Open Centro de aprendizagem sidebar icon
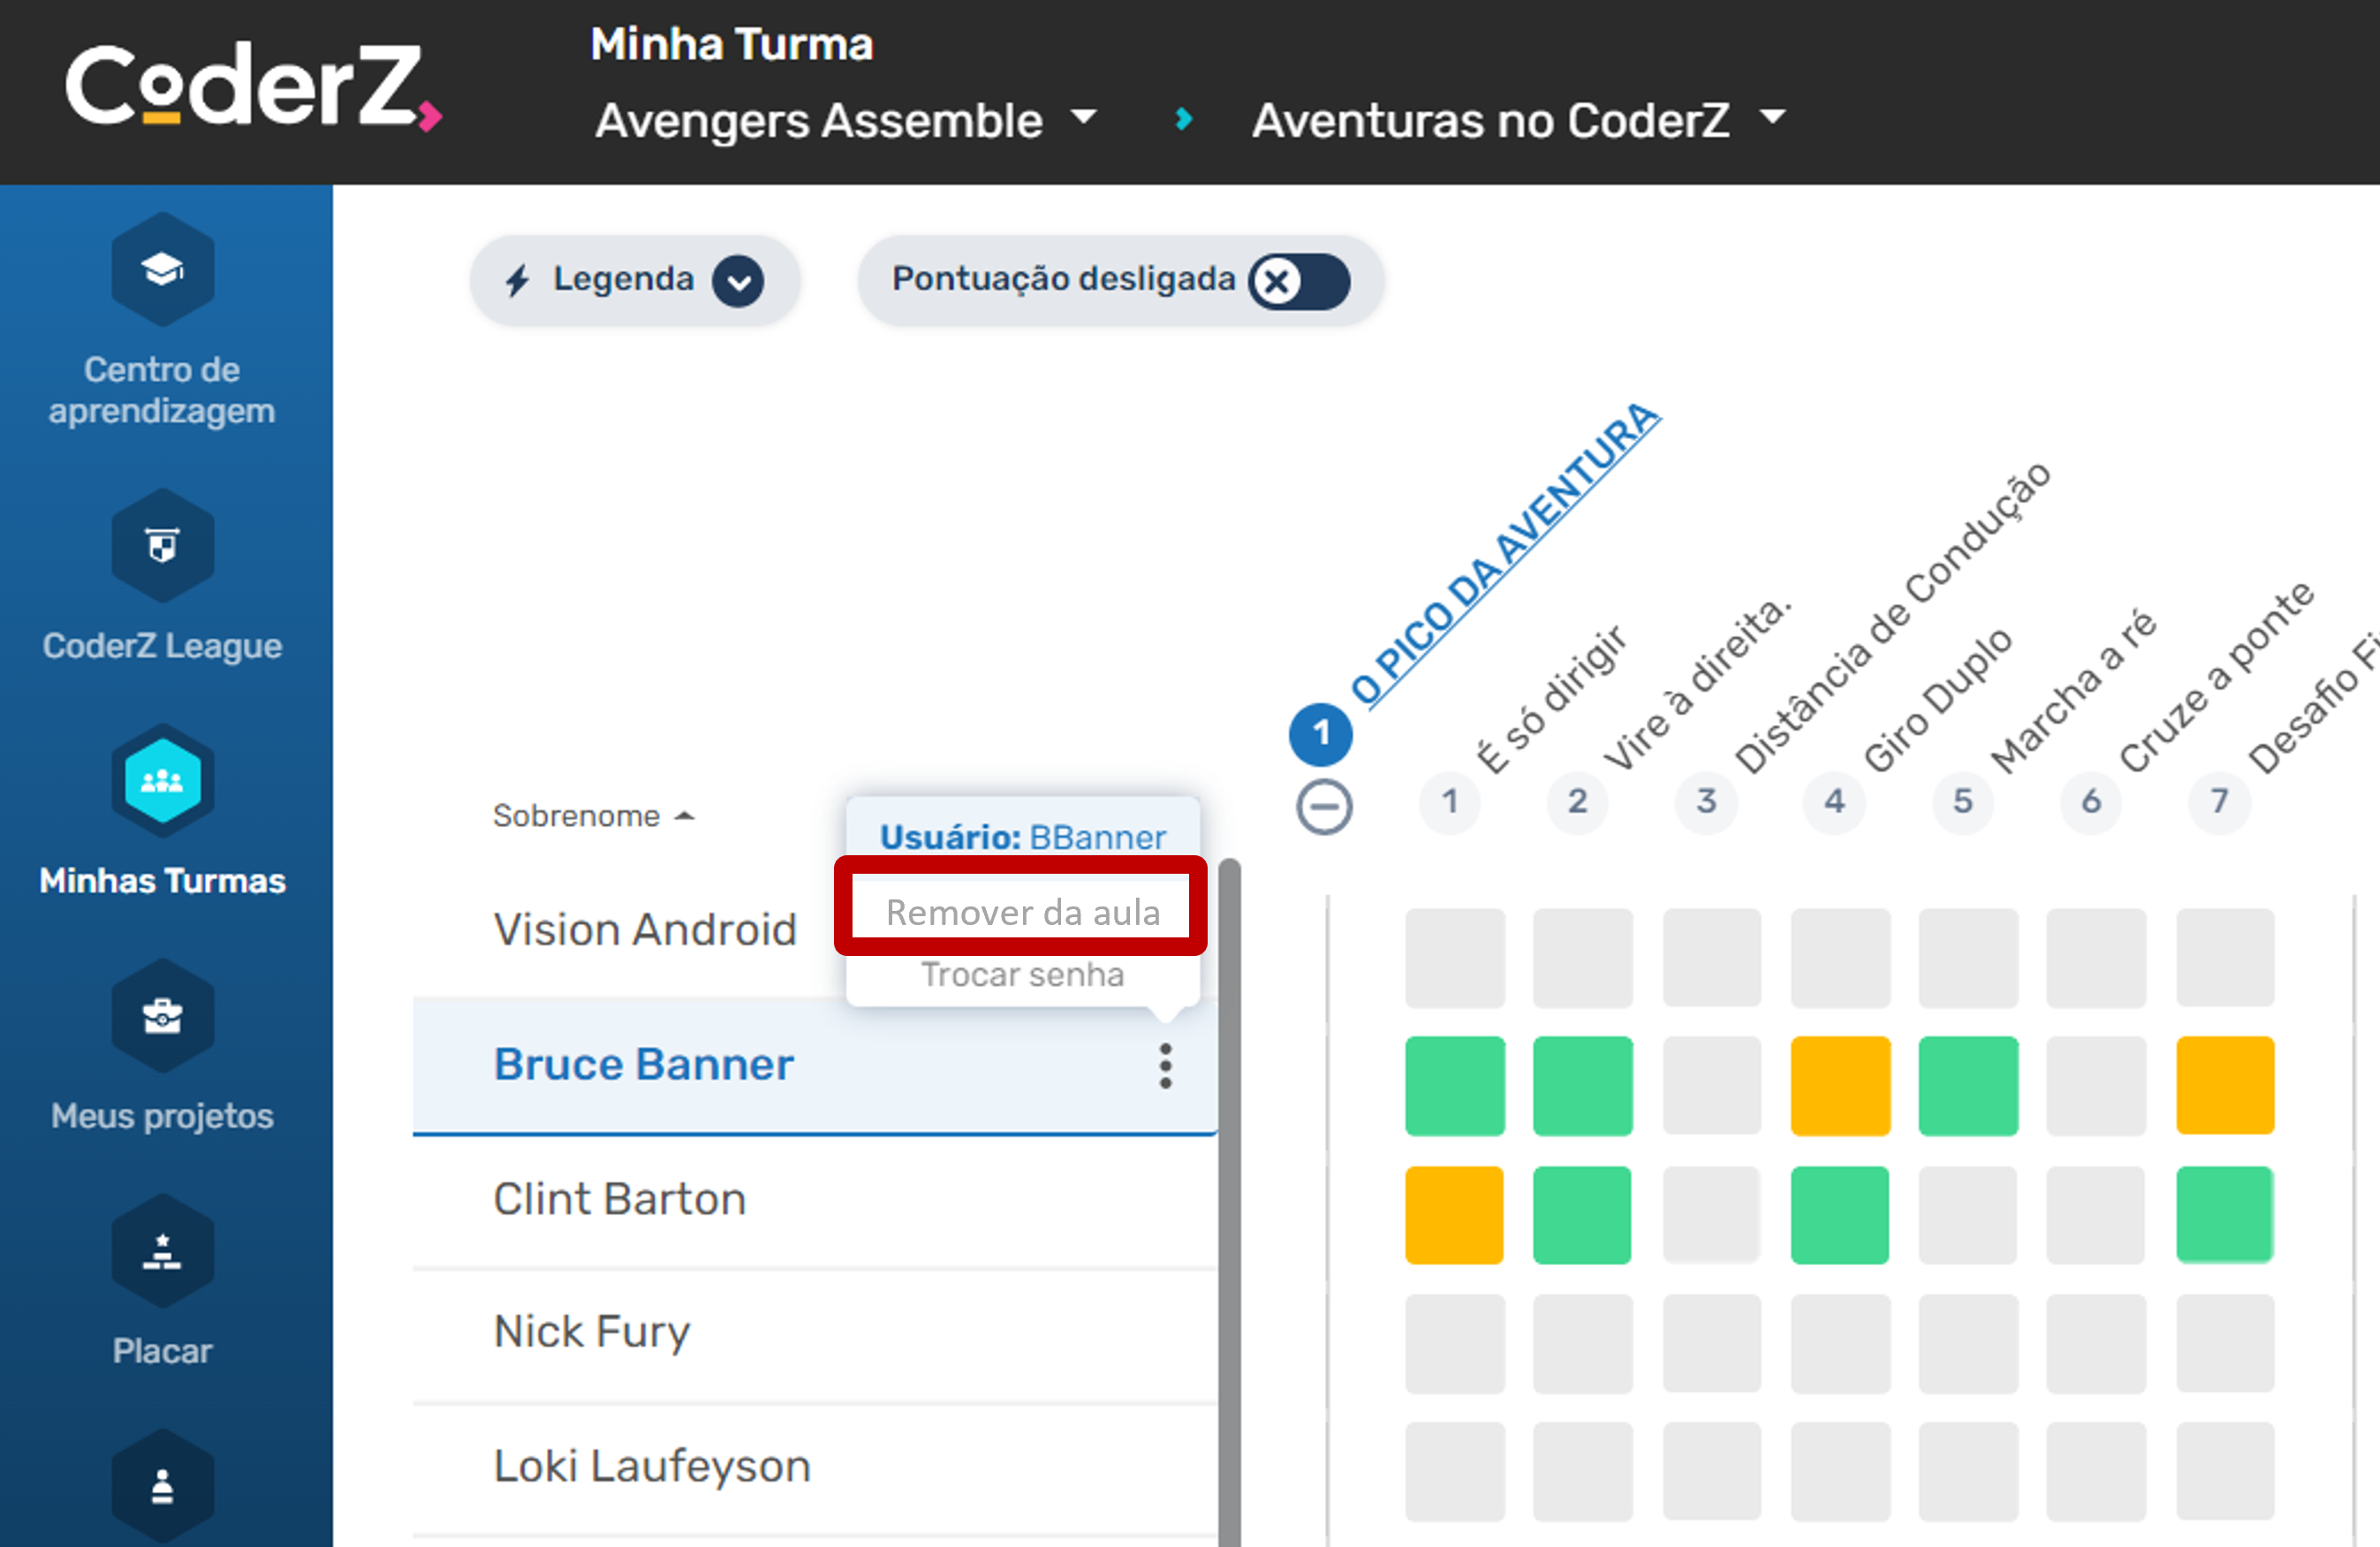This screenshot has width=2380, height=1547. click(162, 269)
